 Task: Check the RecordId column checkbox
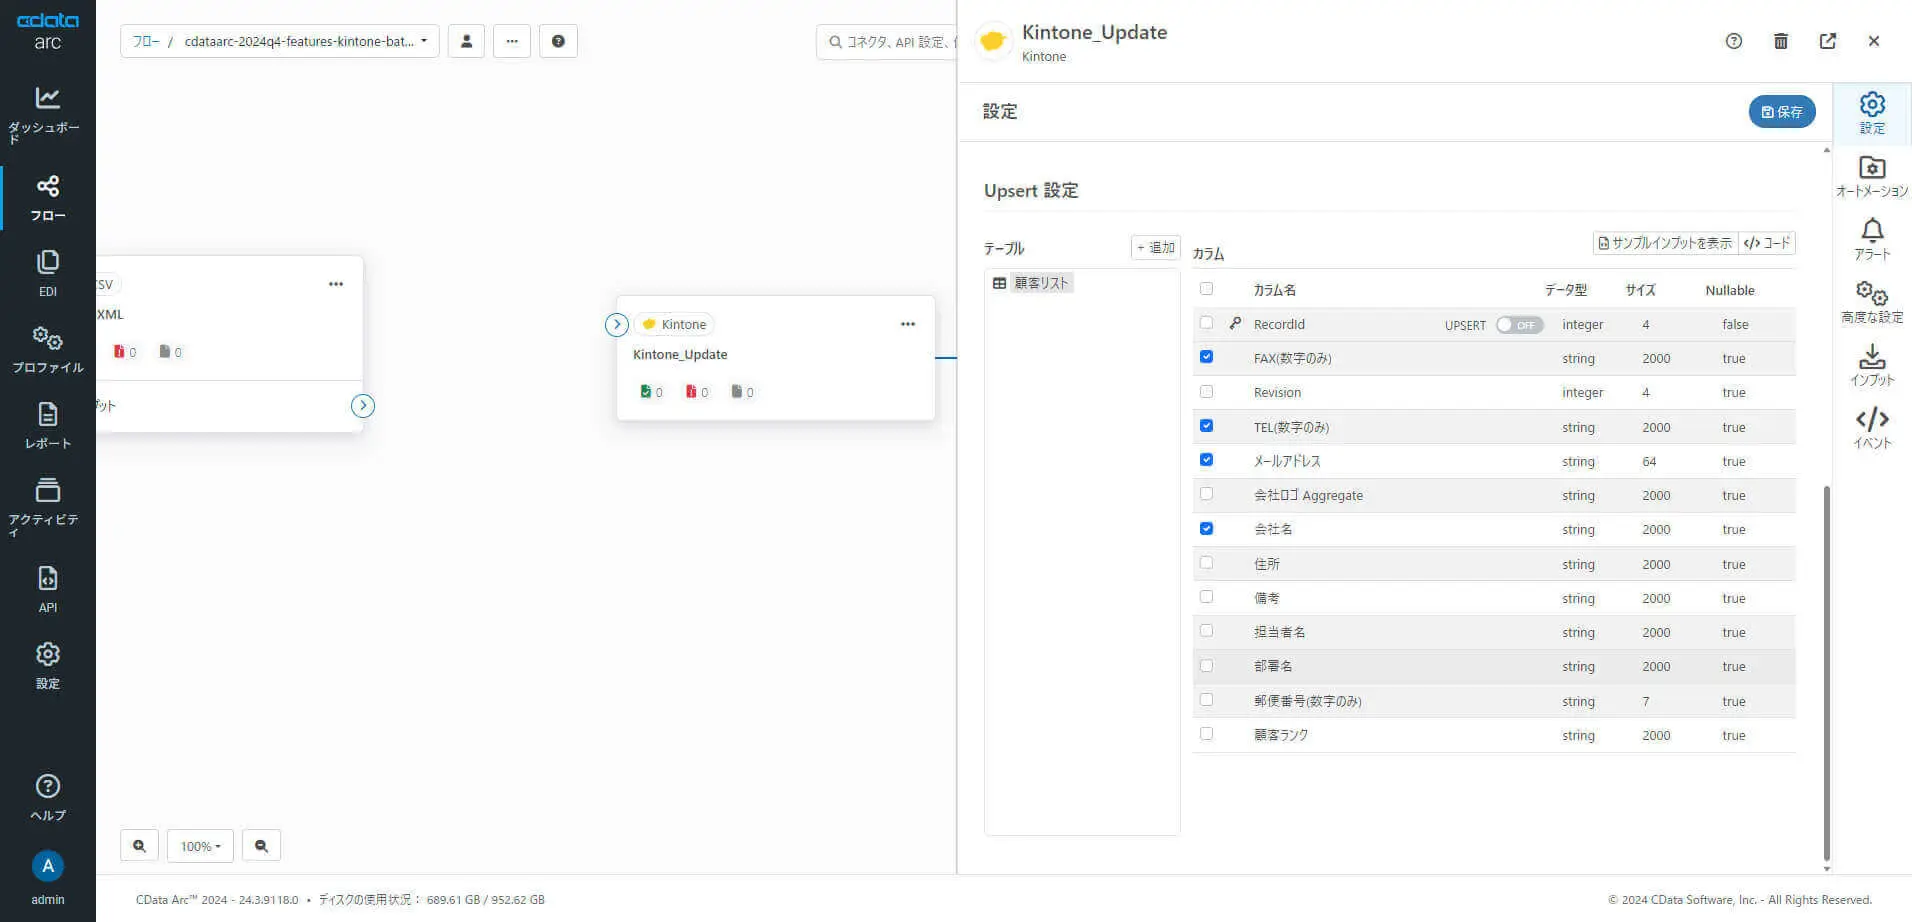(1206, 323)
